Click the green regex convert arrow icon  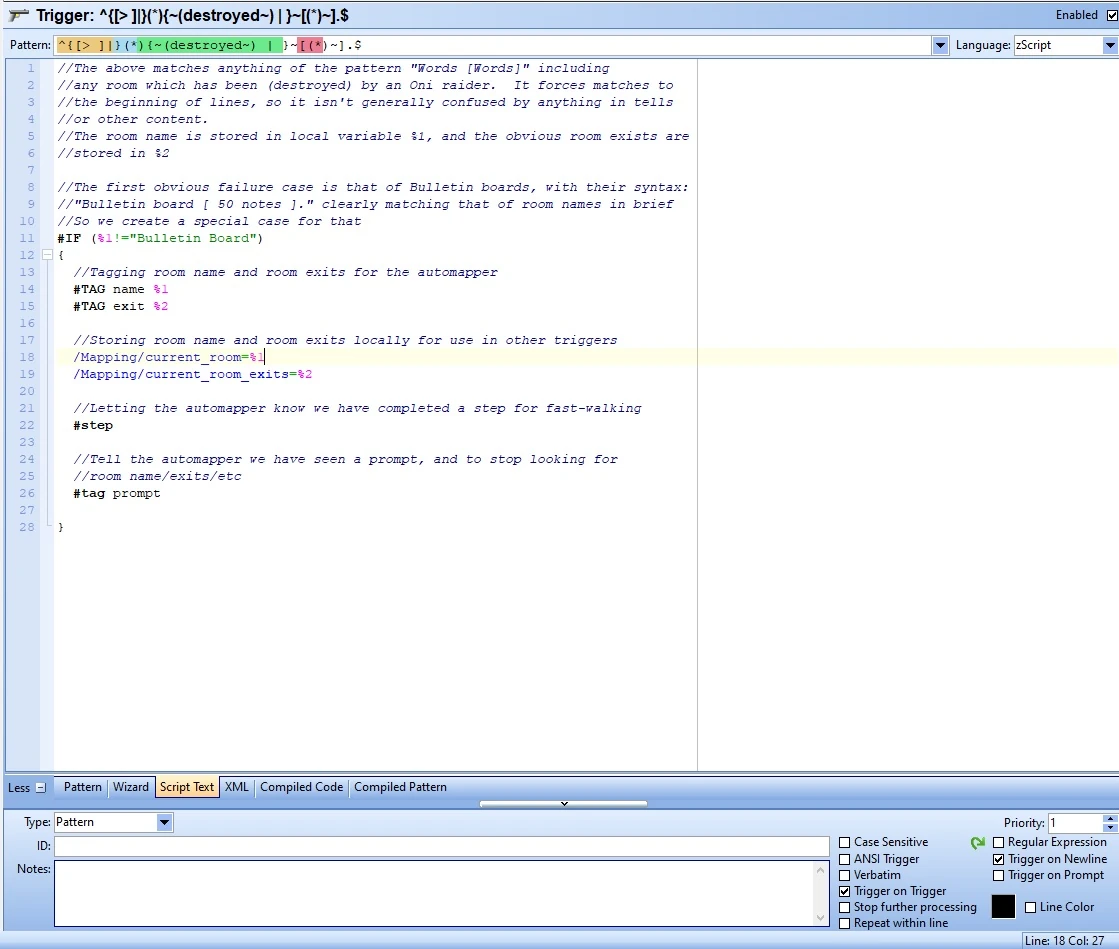(x=978, y=843)
